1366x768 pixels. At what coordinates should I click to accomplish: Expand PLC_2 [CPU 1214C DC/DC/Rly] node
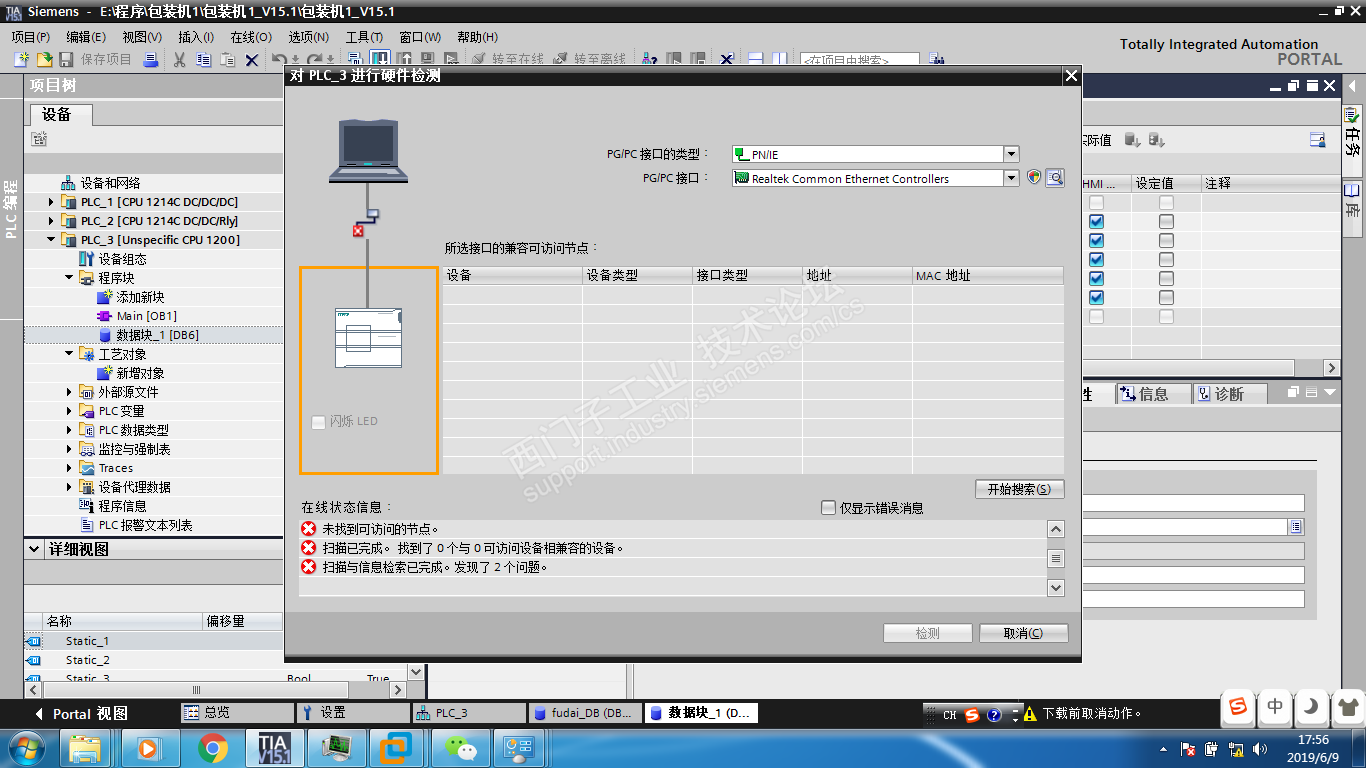[52, 221]
